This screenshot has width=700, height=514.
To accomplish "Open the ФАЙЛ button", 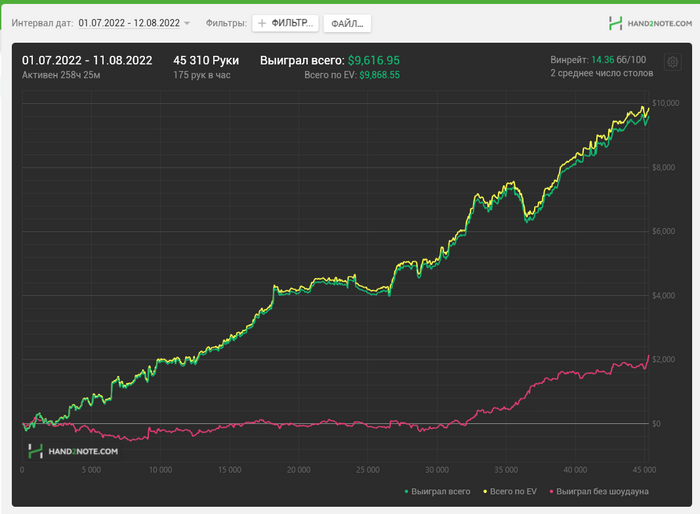I will tap(347, 24).
